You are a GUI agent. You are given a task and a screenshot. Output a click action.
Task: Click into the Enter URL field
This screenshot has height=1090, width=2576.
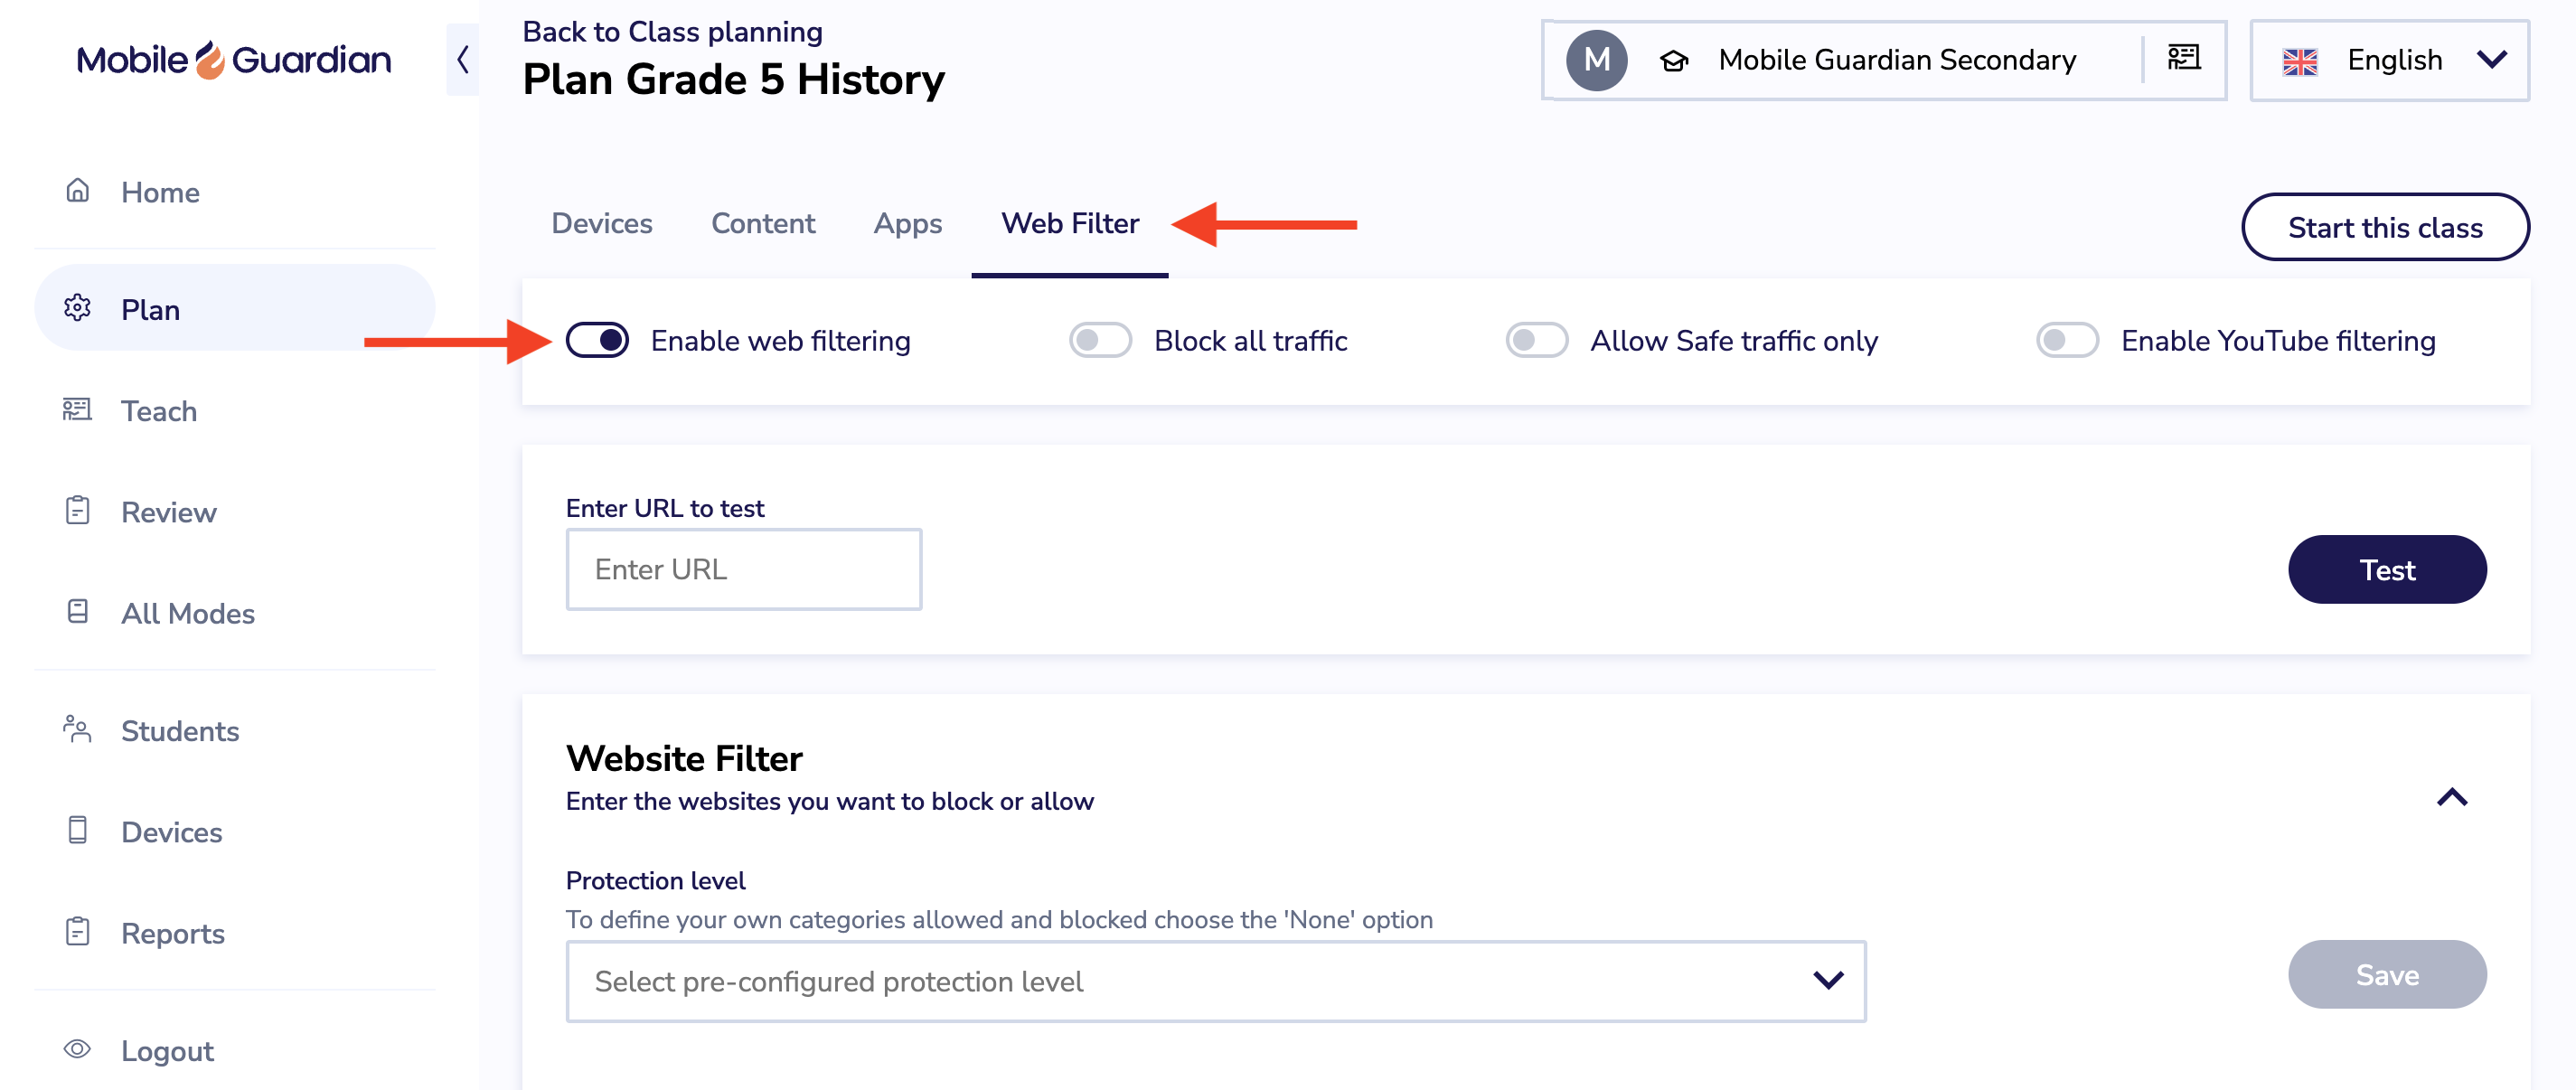(x=744, y=569)
